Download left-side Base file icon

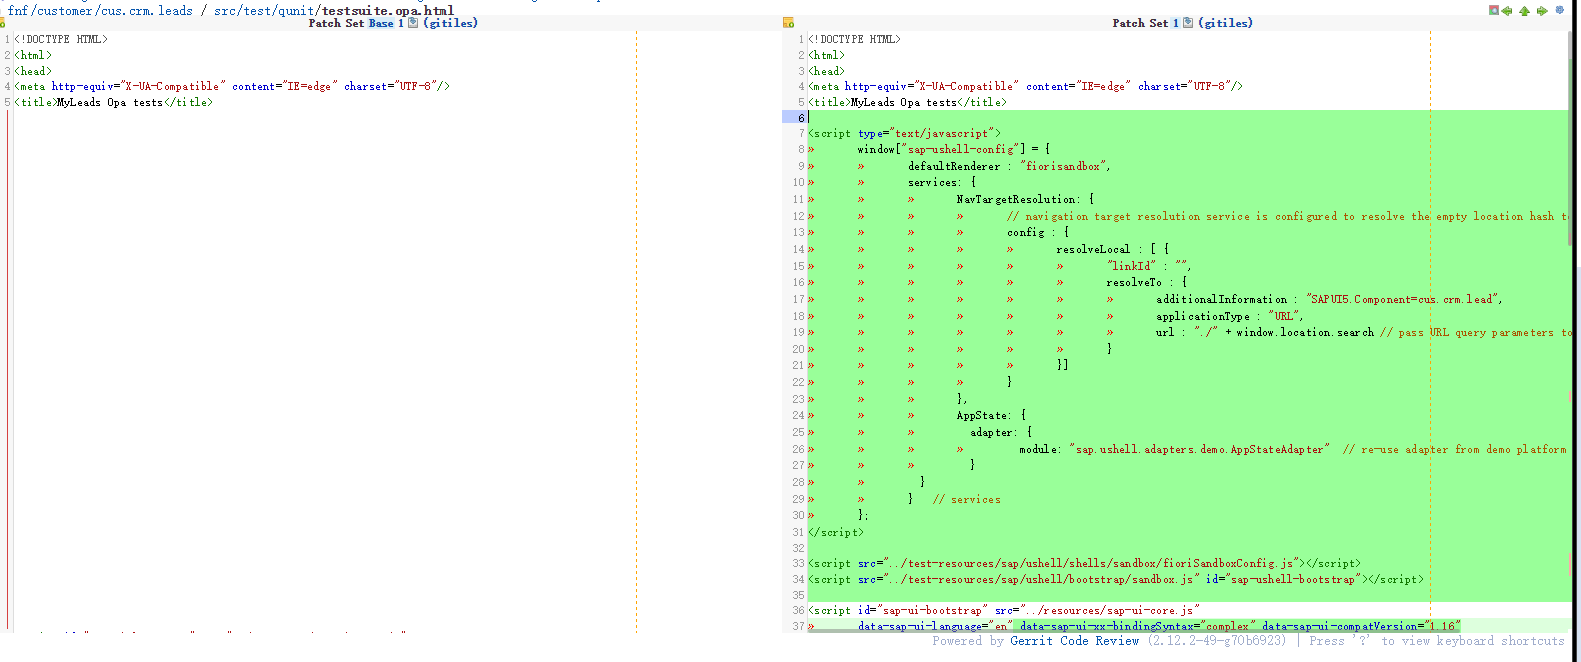pyautogui.click(x=413, y=23)
